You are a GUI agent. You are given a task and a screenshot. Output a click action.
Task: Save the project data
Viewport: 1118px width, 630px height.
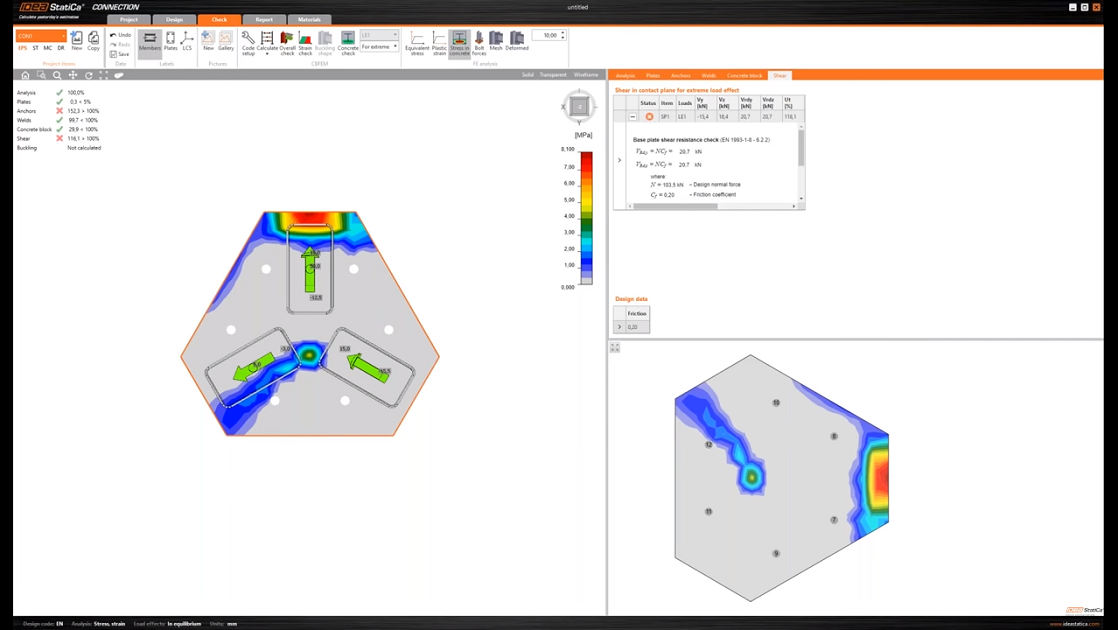coord(120,54)
